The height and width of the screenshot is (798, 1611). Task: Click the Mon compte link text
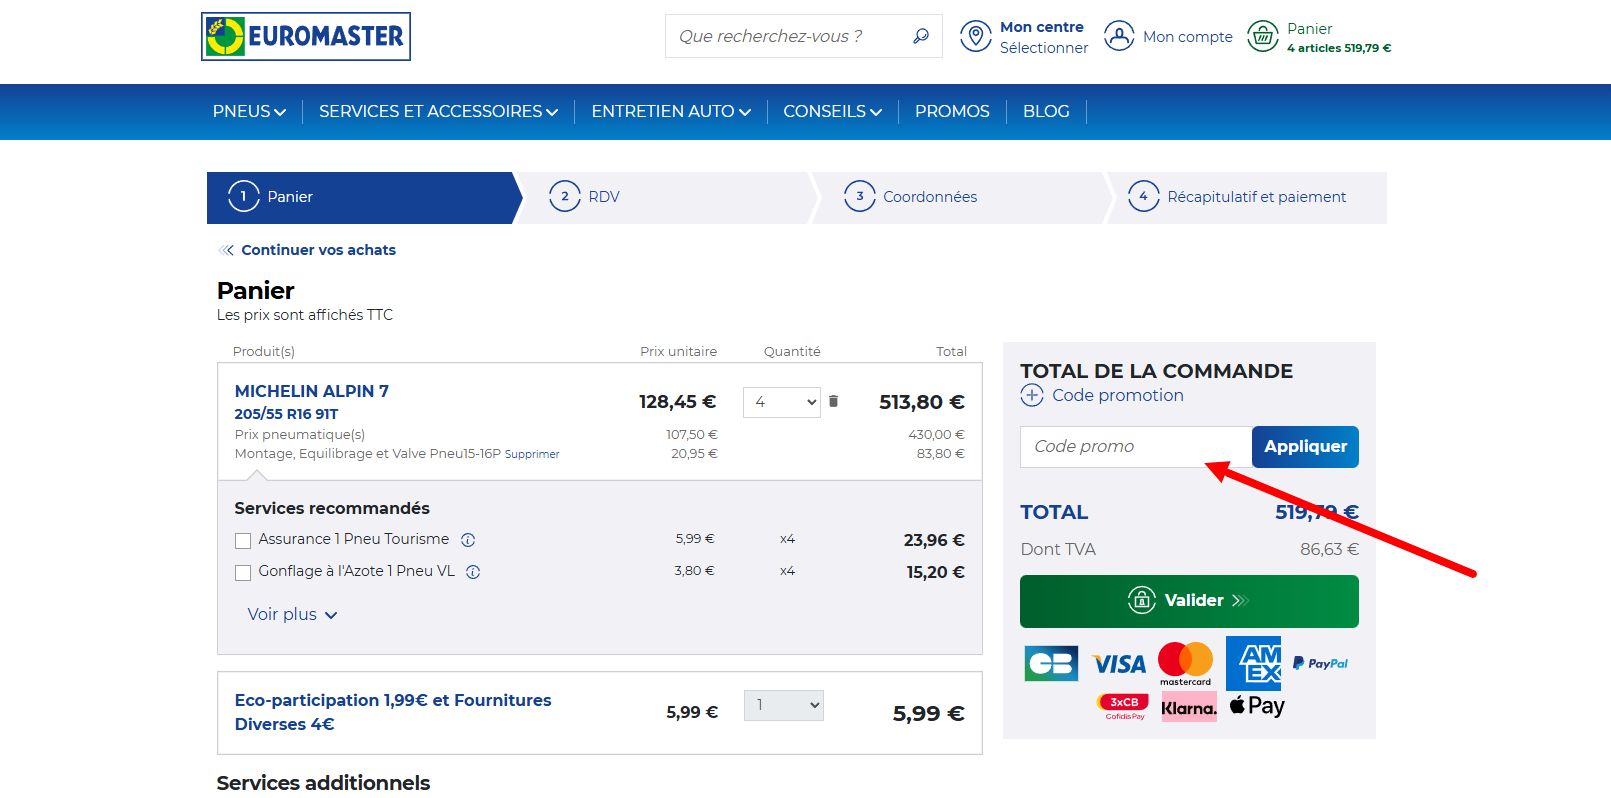1188,37
